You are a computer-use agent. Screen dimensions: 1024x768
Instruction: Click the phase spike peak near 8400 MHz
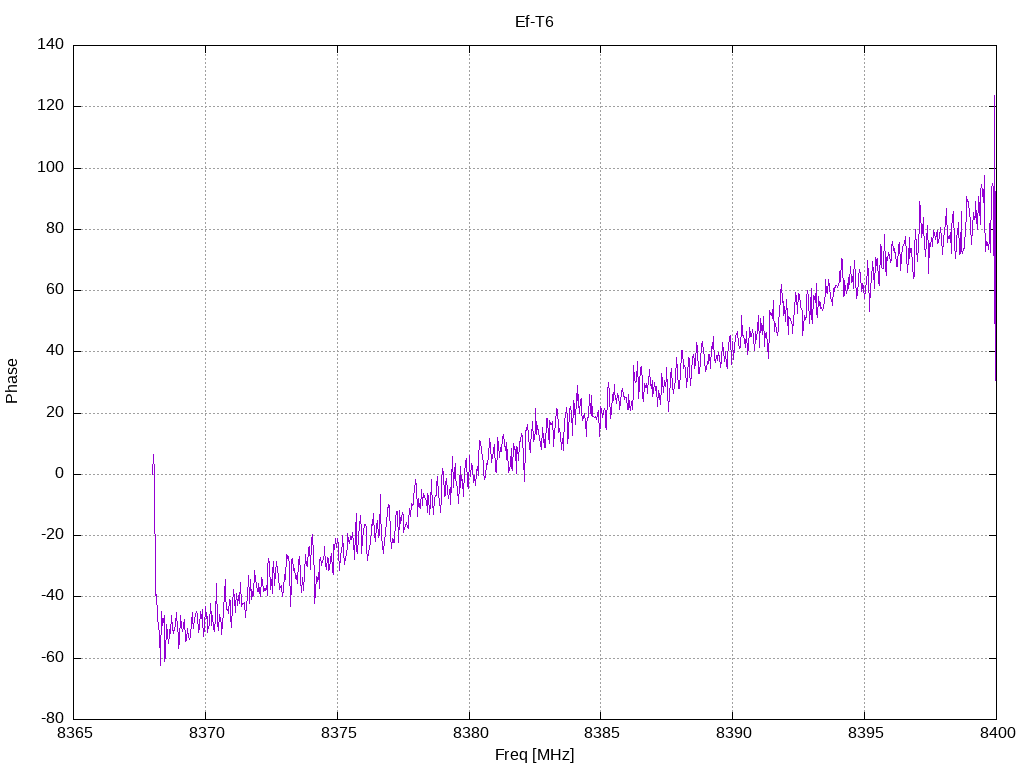click(x=994, y=97)
